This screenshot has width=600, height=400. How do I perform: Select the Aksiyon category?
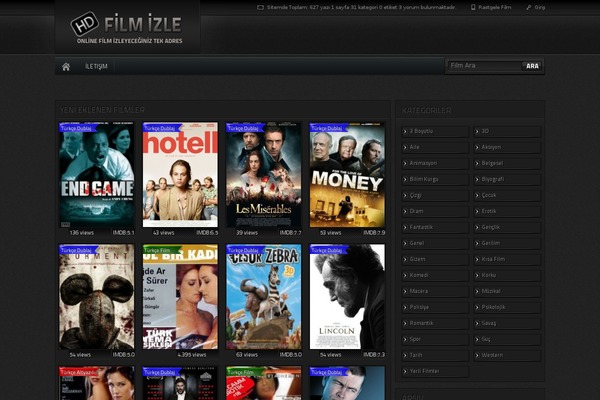tap(507, 147)
